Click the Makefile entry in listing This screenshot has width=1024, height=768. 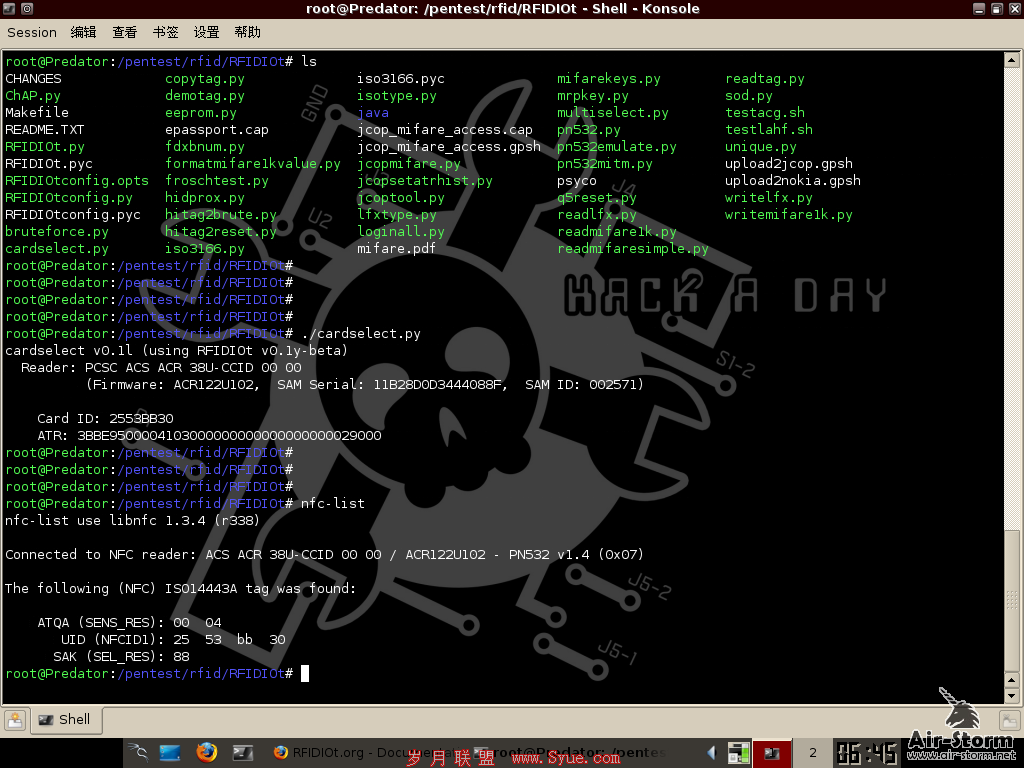37,112
